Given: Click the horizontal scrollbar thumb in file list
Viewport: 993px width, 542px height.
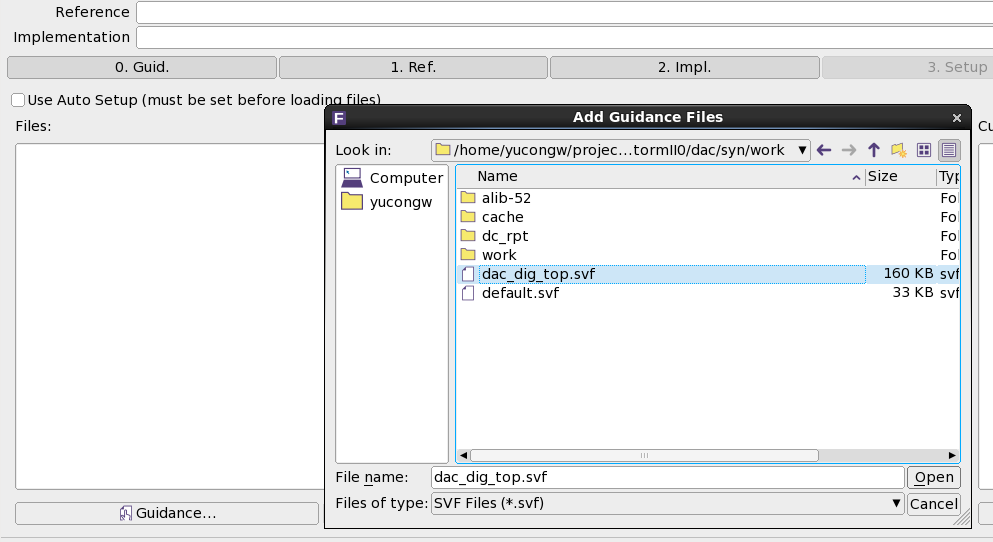Looking at the screenshot, I should 644,455.
